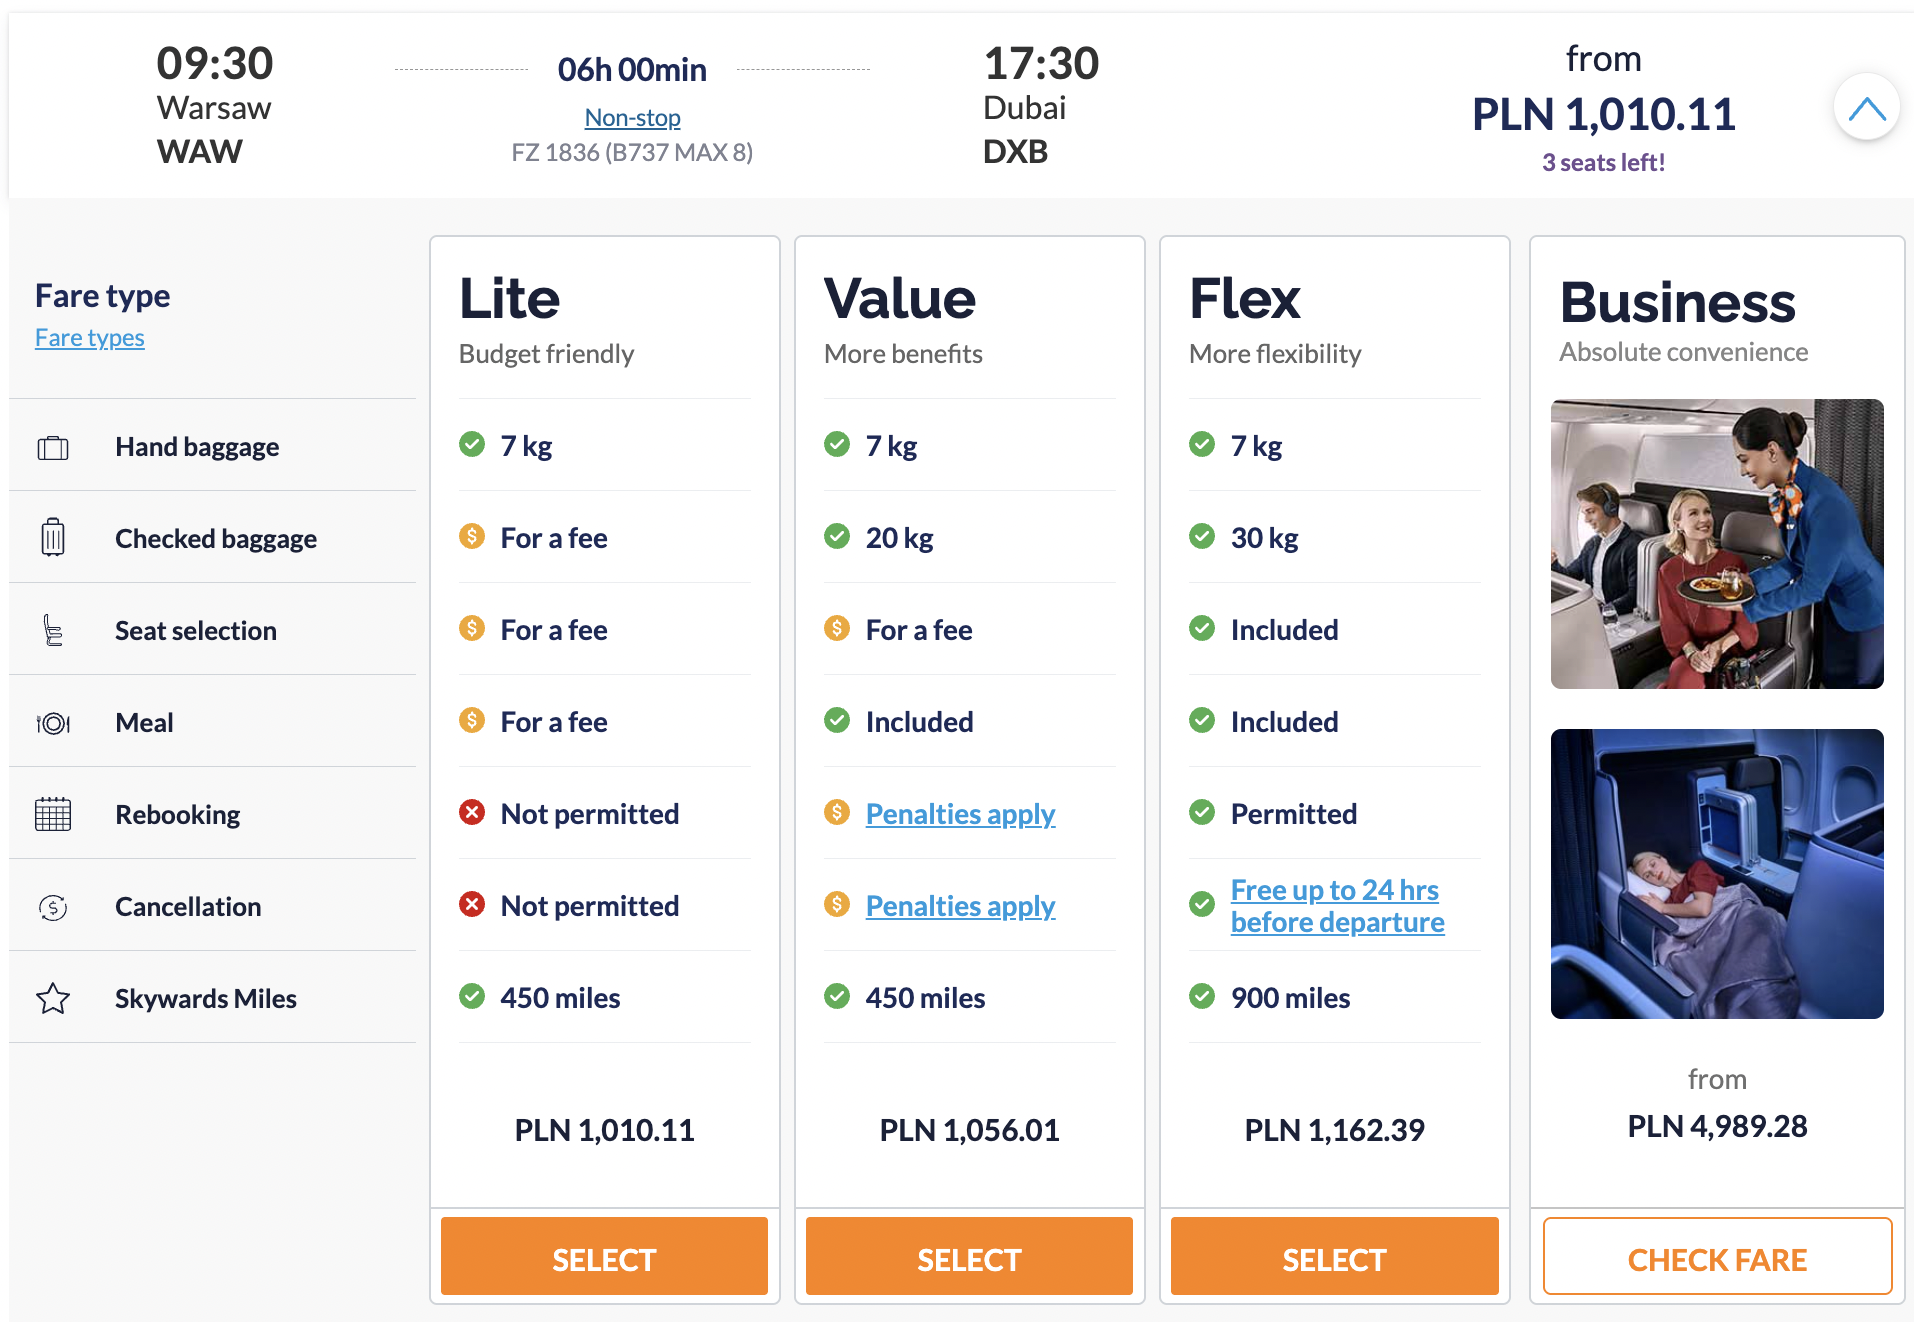Open Value cancellation Penalties apply link
Screen dimensions: 1914x1322
[x=960, y=906]
